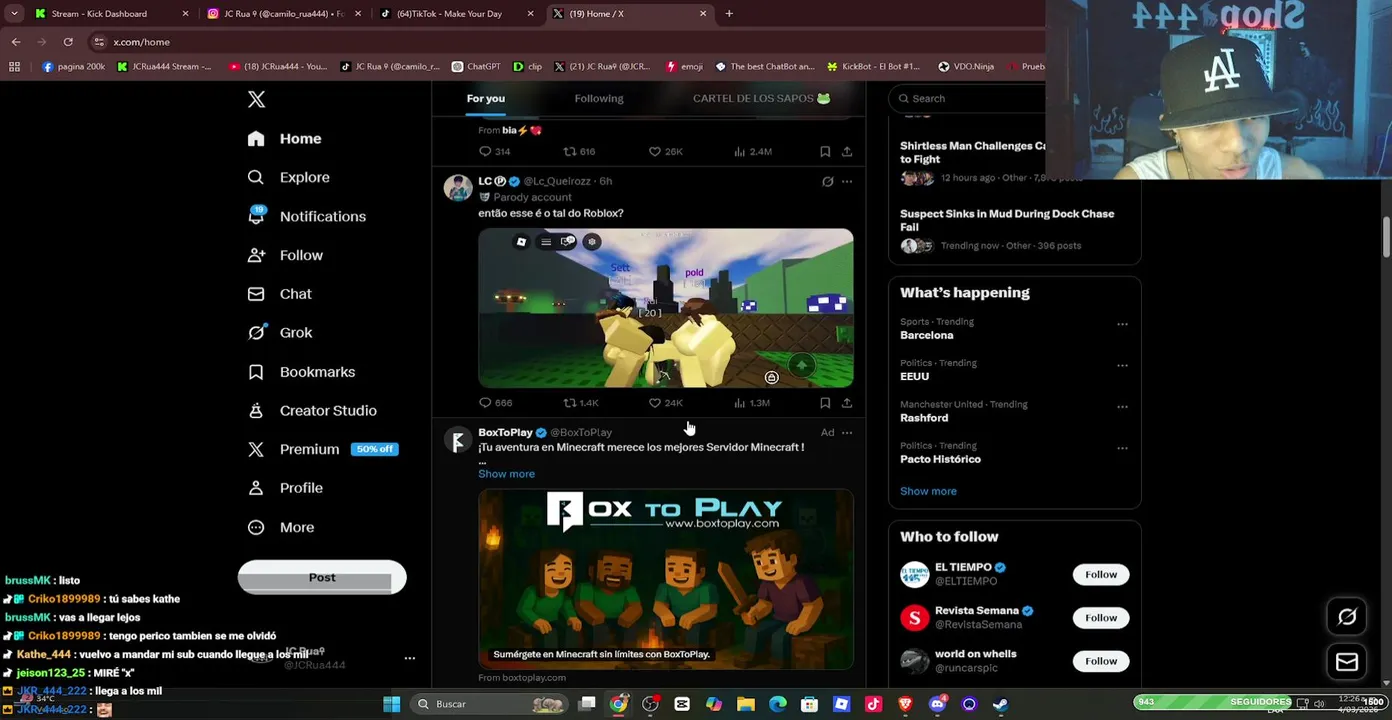Open TikTok from the taskbar
The image size is (1392, 720).
pyautogui.click(x=873, y=704)
